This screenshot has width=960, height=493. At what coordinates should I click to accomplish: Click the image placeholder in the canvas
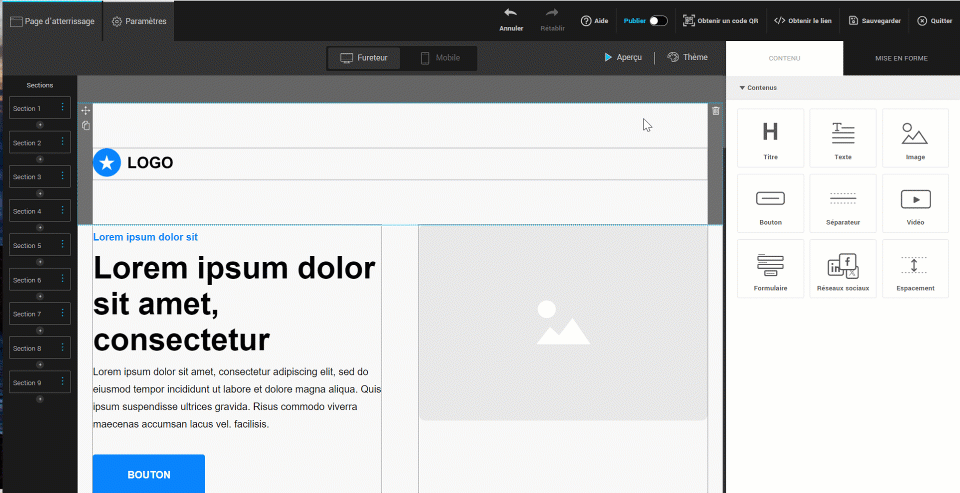pyautogui.click(x=562, y=322)
